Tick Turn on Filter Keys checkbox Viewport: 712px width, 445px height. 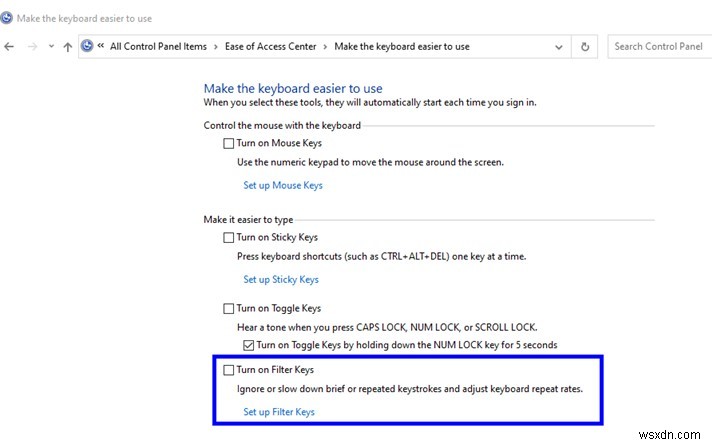[x=228, y=370]
